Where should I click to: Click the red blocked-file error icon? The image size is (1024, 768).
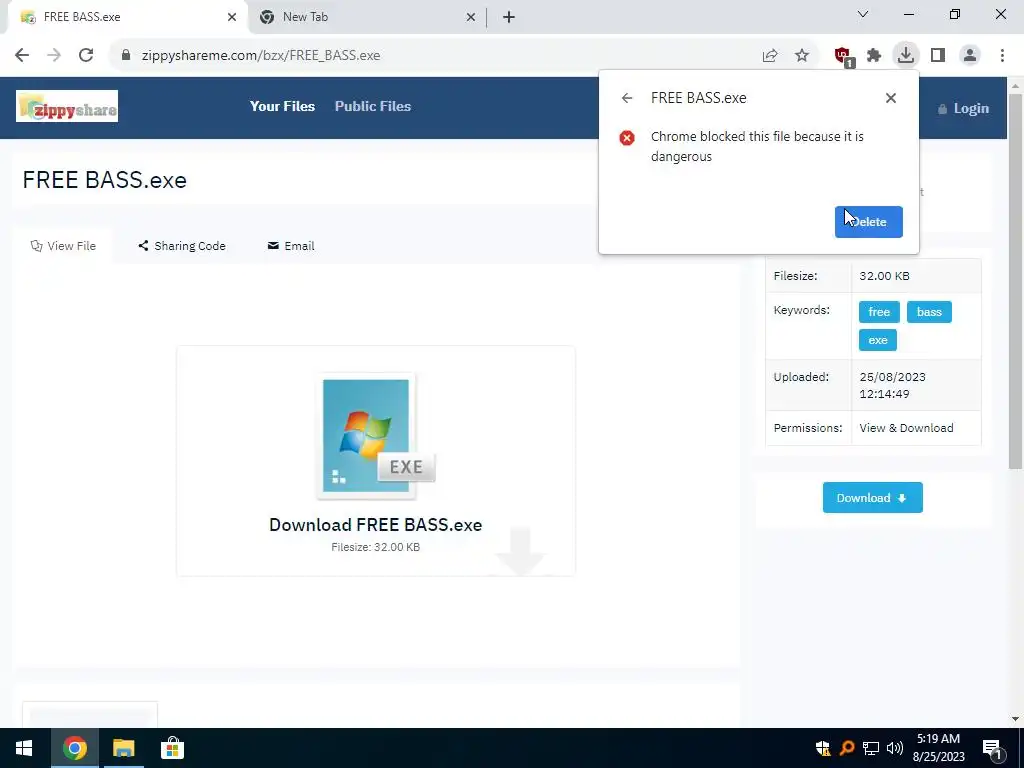pyautogui.click(x=627, y=138)
